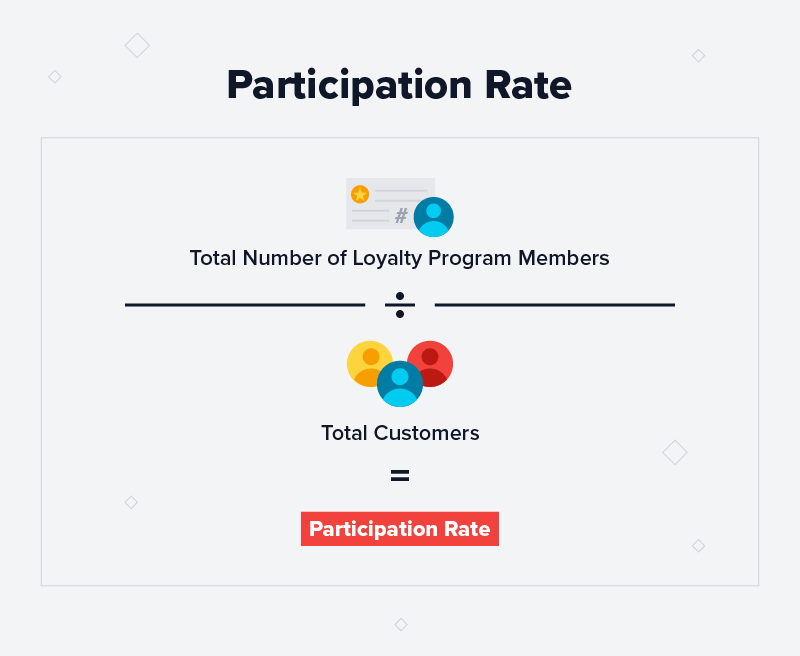Click the large diamond near top left
Viewport: 800px width, 656px height.
(137, 45)
